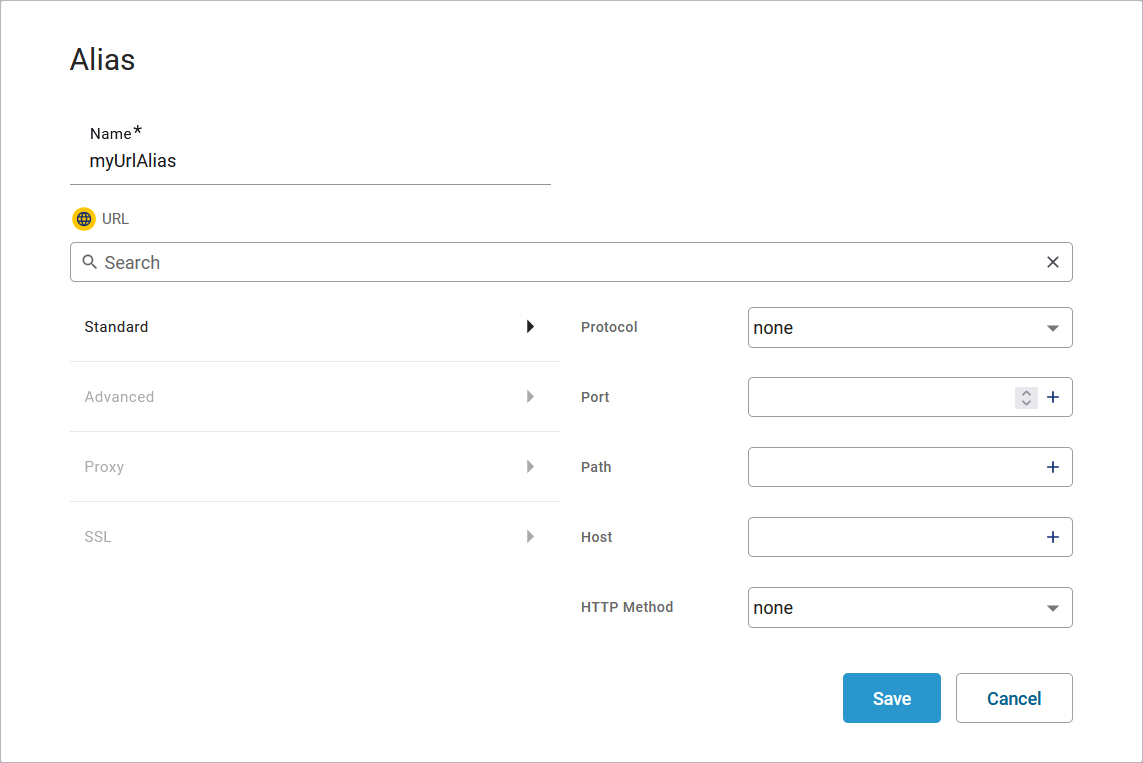The image size is (1143, 763).
Task: Click plus icon in Path field
Action: (x=1052, y=467)
